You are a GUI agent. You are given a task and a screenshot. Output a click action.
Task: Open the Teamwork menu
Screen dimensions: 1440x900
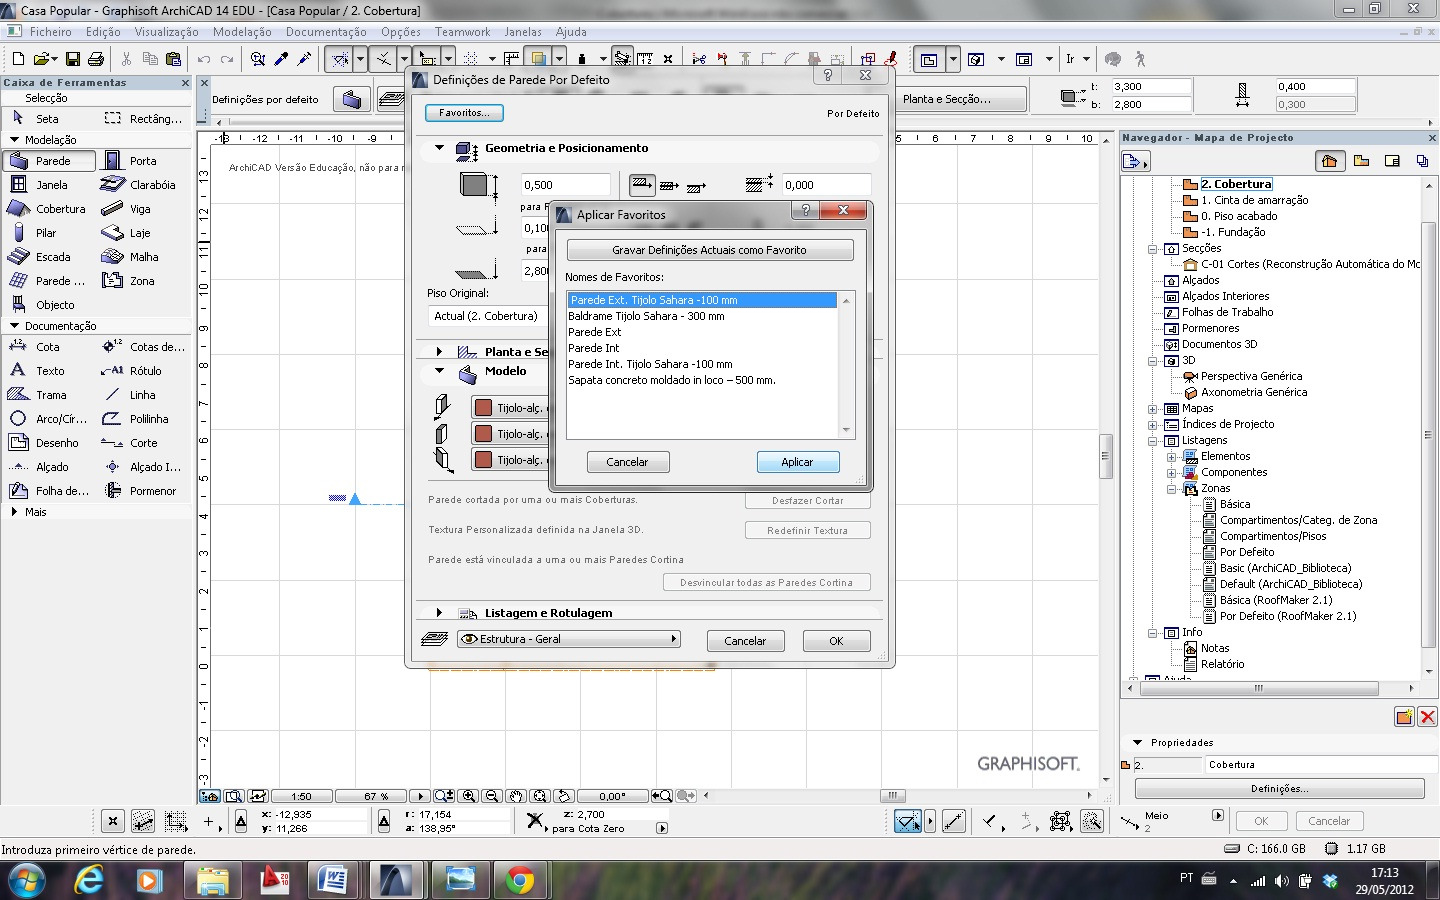click(463, 32)
